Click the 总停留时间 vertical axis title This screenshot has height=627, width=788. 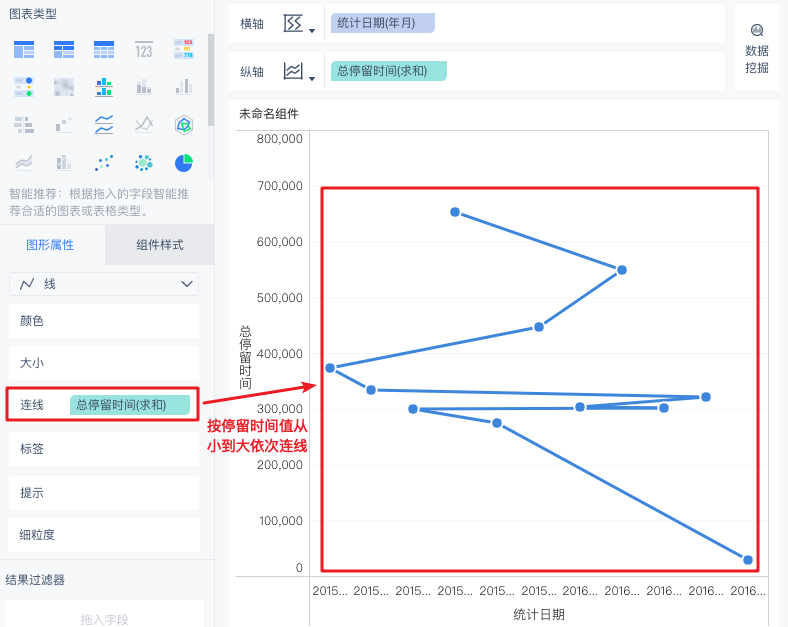(x=245, y=357)
